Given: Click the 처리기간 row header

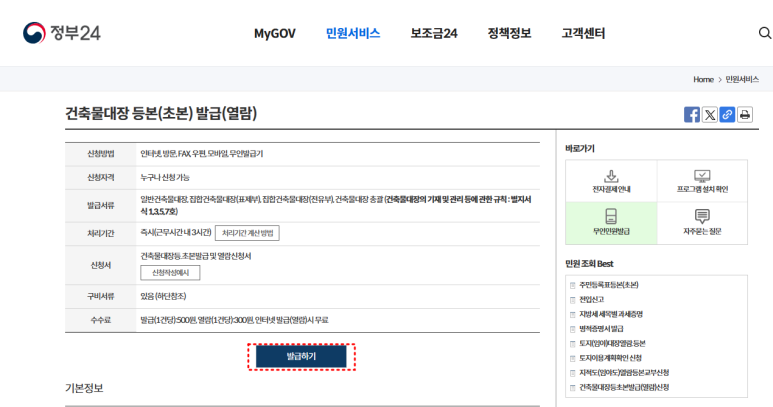Looking at the screenshot, I should click(x=101, y=234).
